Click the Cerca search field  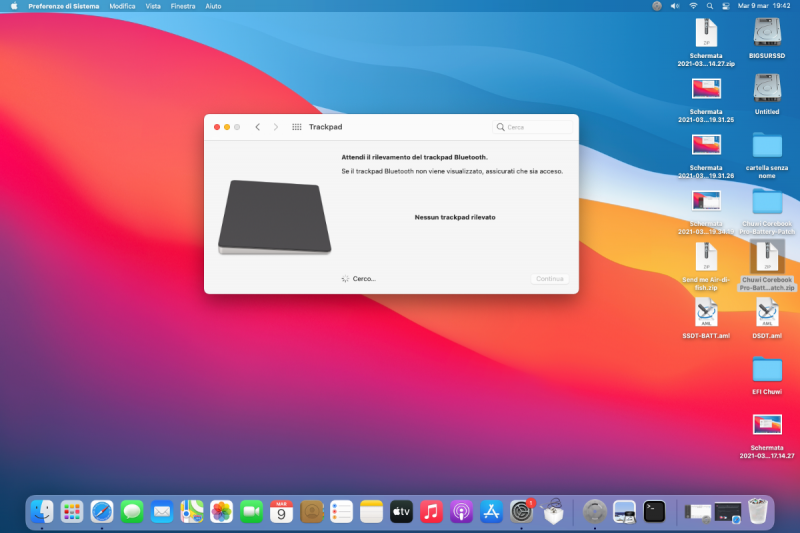[x=534, y=127]
